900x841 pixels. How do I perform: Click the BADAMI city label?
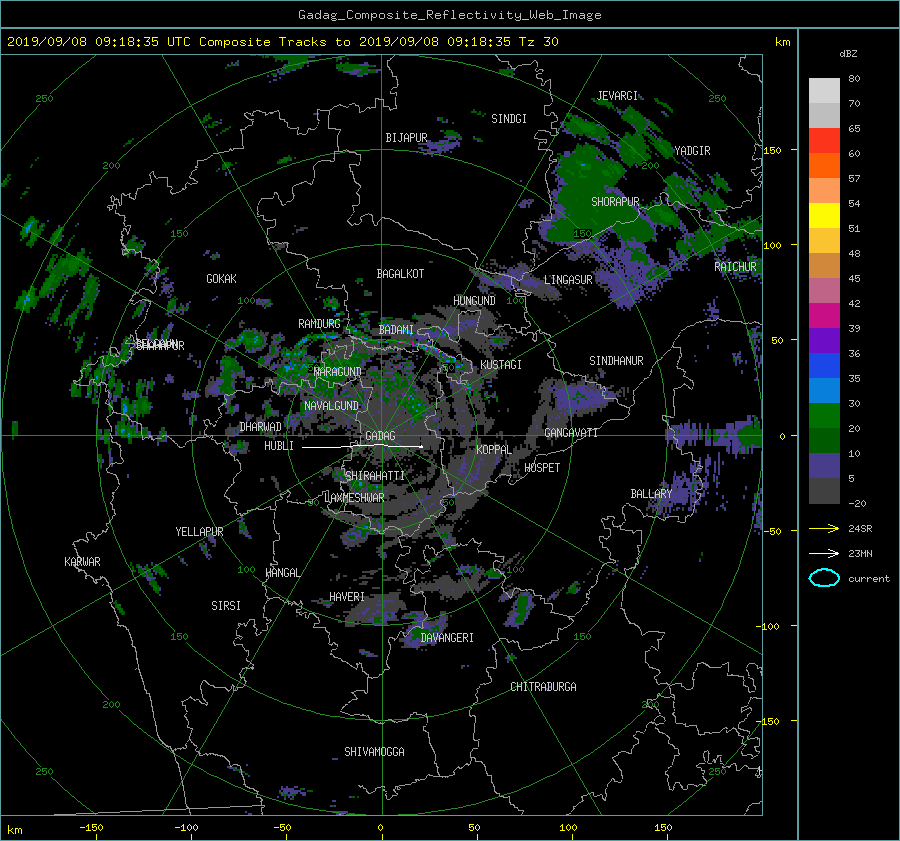(396, 330)
